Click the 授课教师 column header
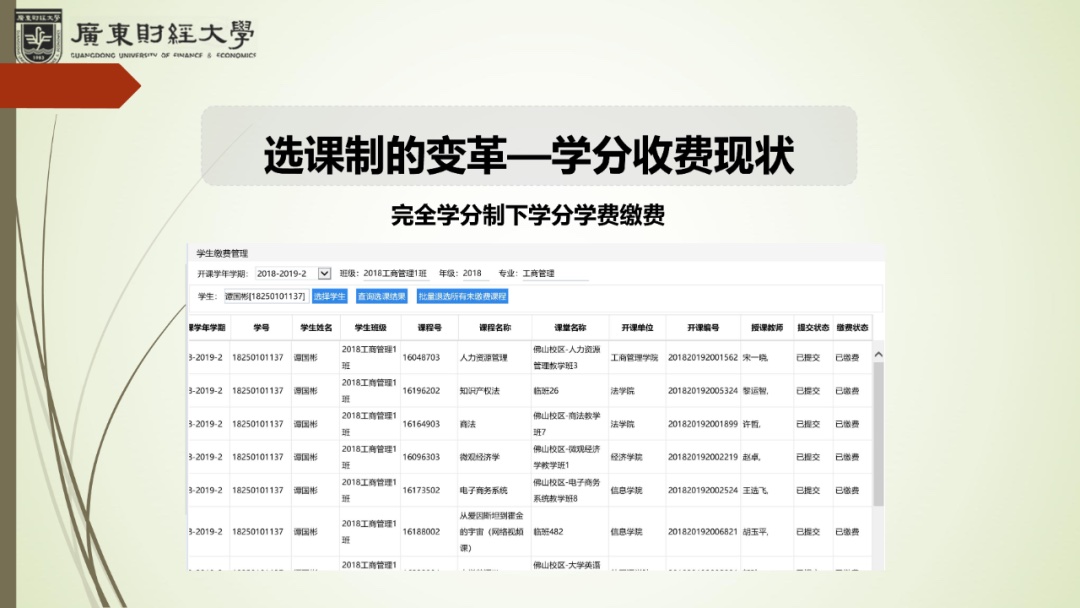Viewport: 1080px width, 608px height. point(767,327)
